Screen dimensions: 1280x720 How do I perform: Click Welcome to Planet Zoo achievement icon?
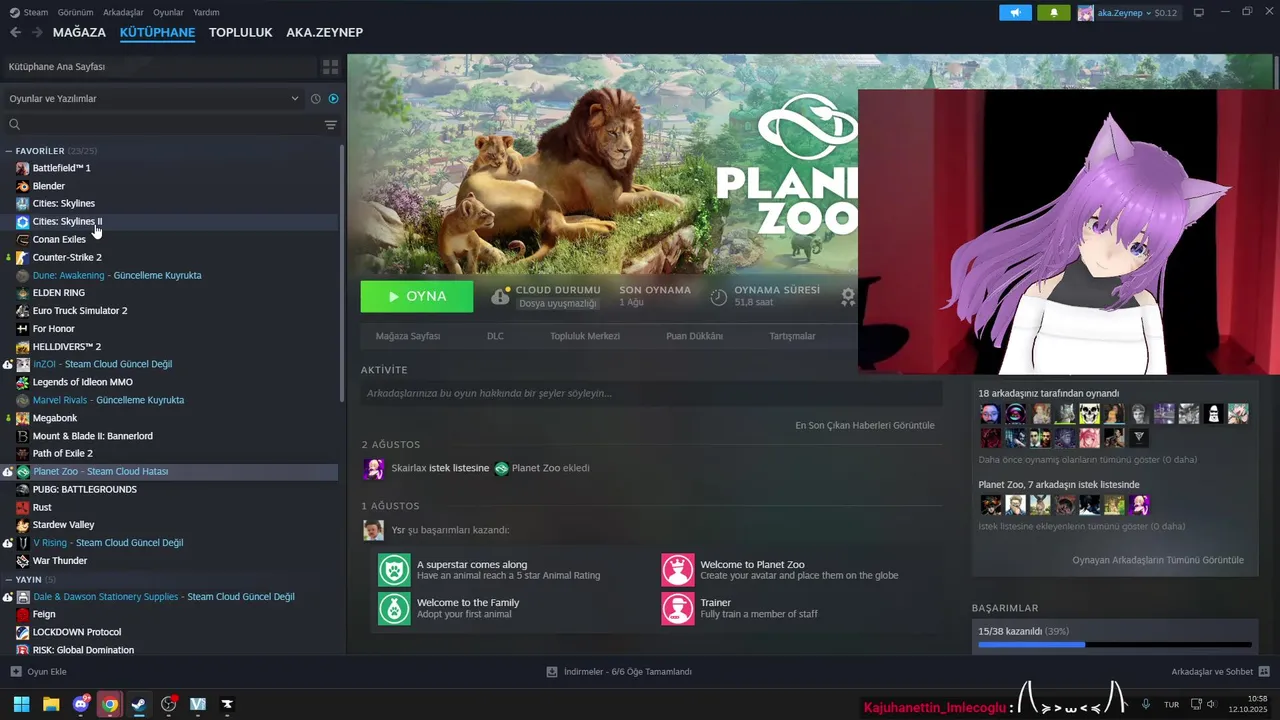point(678,569)
